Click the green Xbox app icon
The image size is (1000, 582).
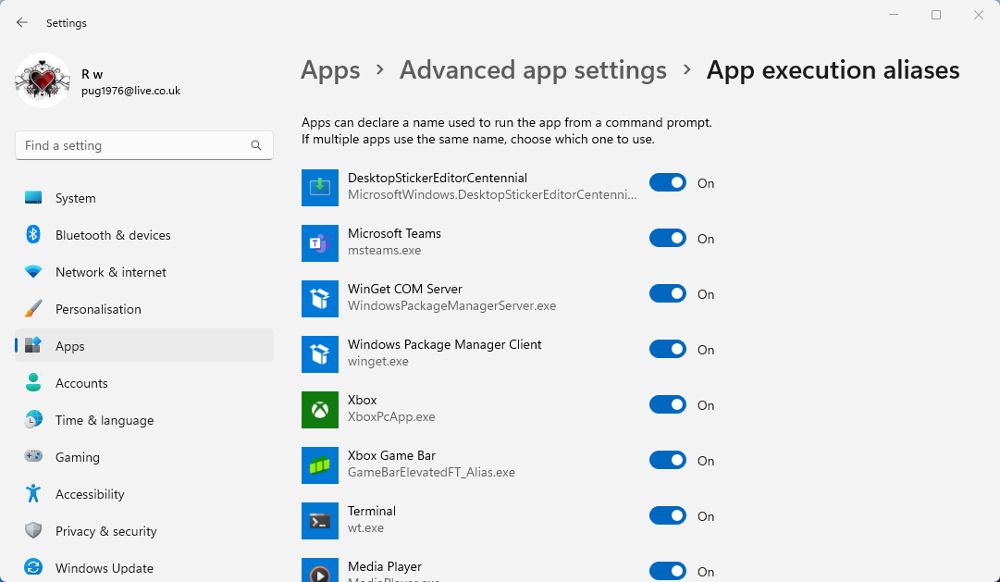(x=320, y=408)
